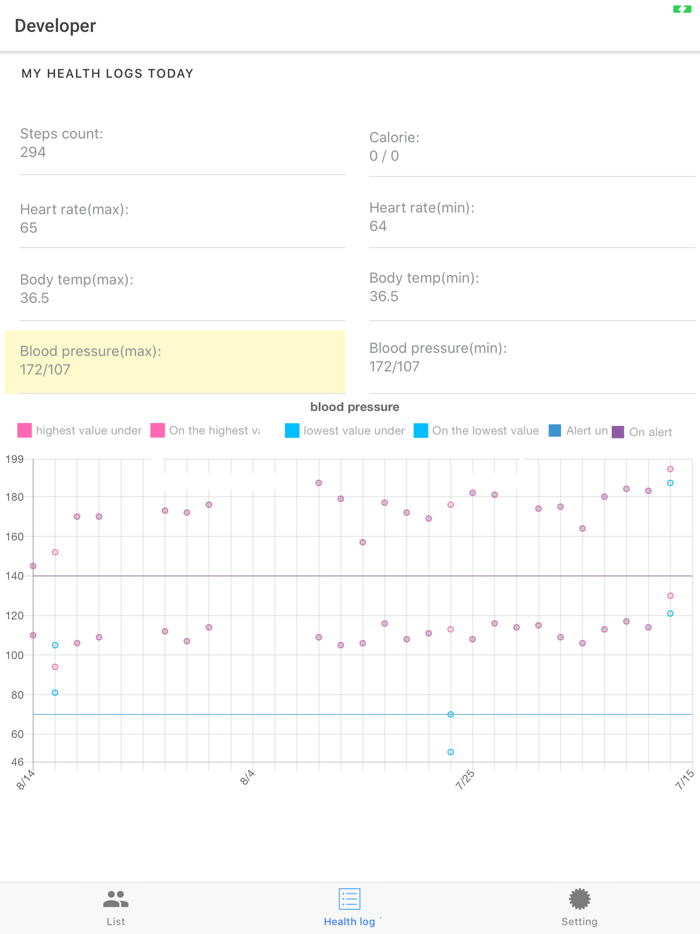700x934 pixels.
Task: Click the 7/25 date axis label
Action: click(465, 779)
